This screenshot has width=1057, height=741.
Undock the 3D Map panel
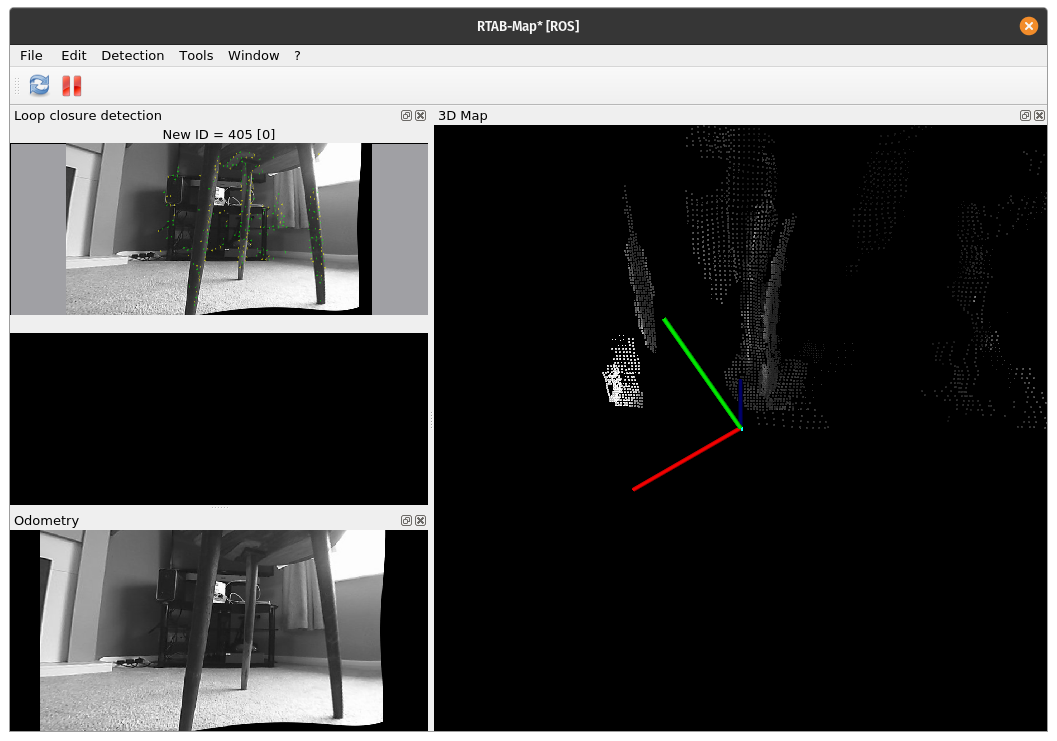[x=1025, y=116]
